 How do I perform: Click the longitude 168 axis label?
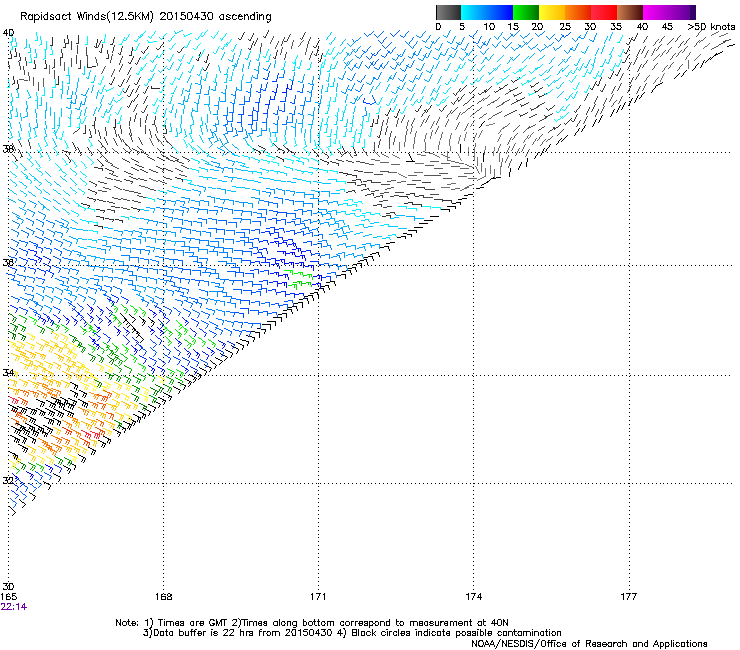[163, 597]
